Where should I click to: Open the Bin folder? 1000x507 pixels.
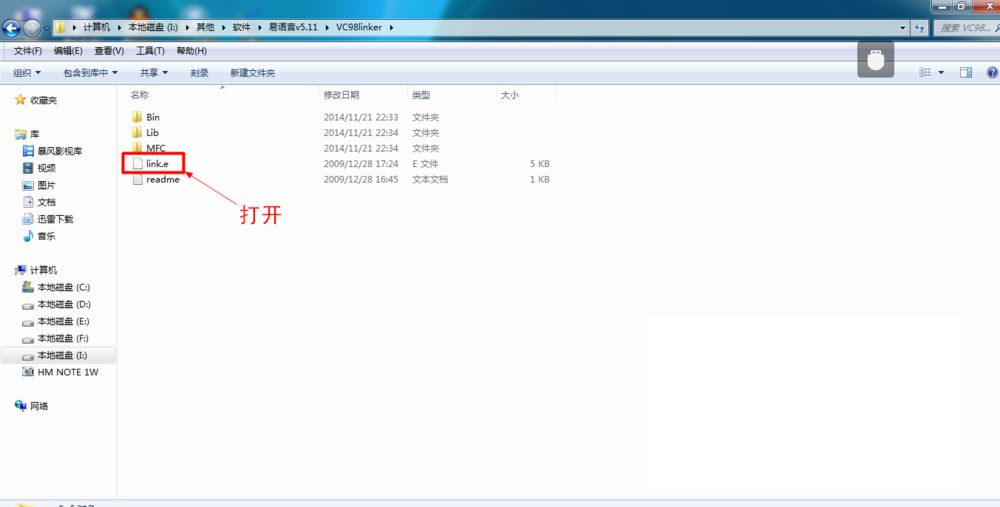click(x=152, y=117)
